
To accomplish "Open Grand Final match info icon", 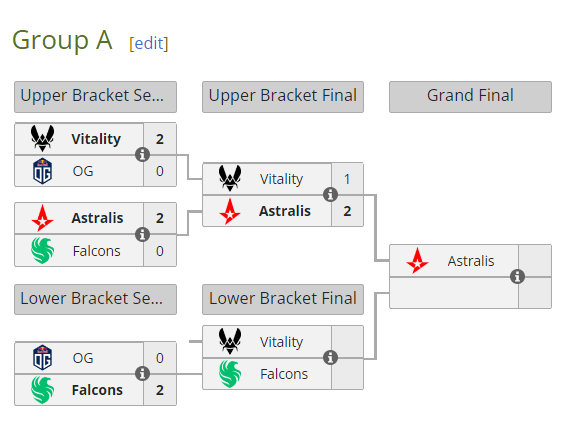I will click(517, 277).
